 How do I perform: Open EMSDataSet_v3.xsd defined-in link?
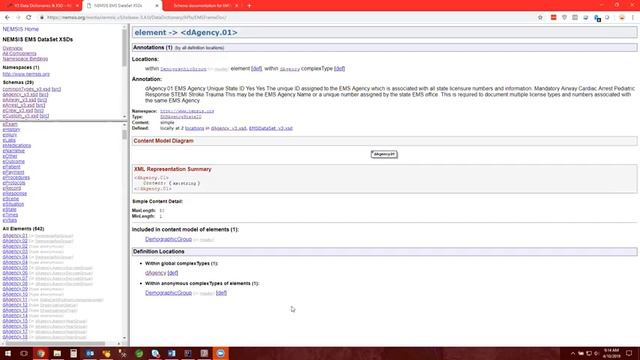click(x=271, y=128)
